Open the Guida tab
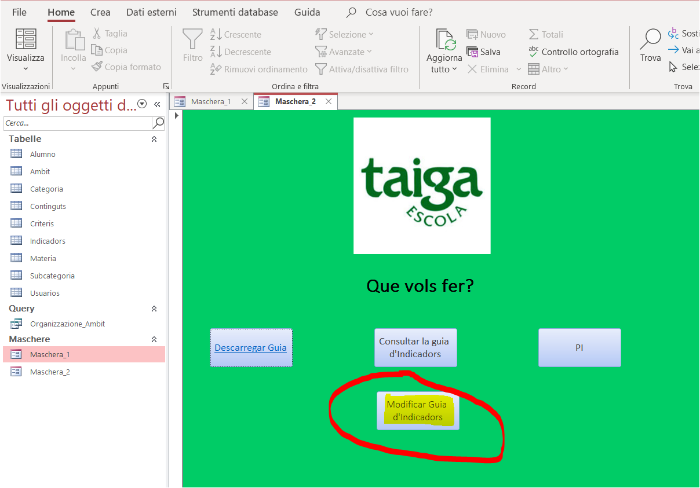 click(307, 12)
